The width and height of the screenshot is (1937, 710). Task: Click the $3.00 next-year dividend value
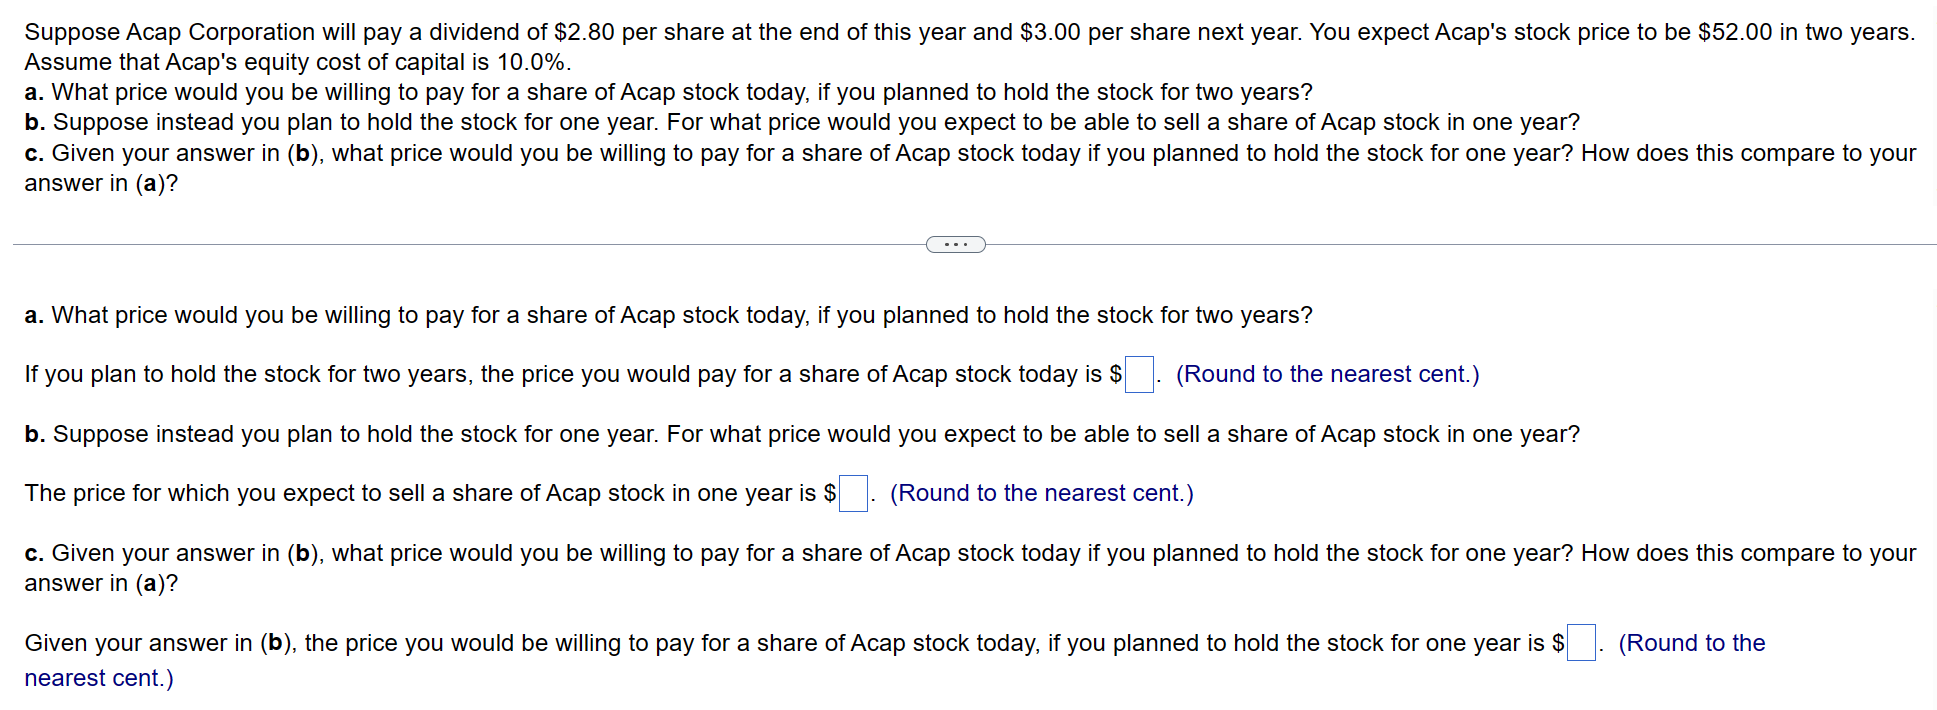coord(1050,32)
